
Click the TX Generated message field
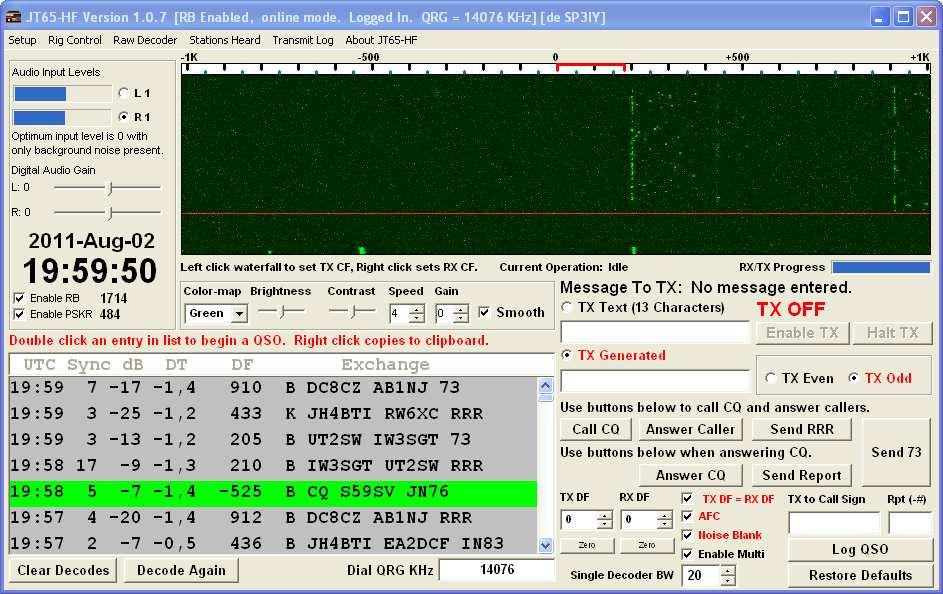click(x=655, y=381)
